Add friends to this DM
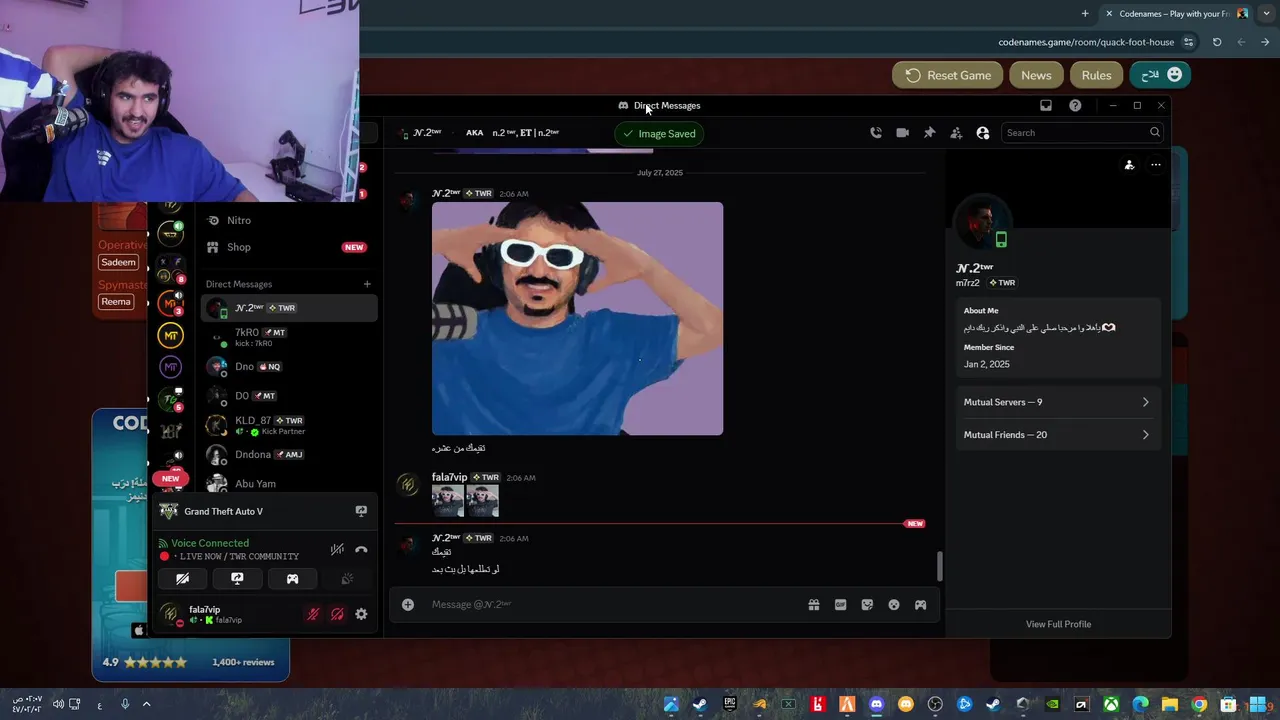The width and height of the screenshot is (1280, 720). [956, 133]
